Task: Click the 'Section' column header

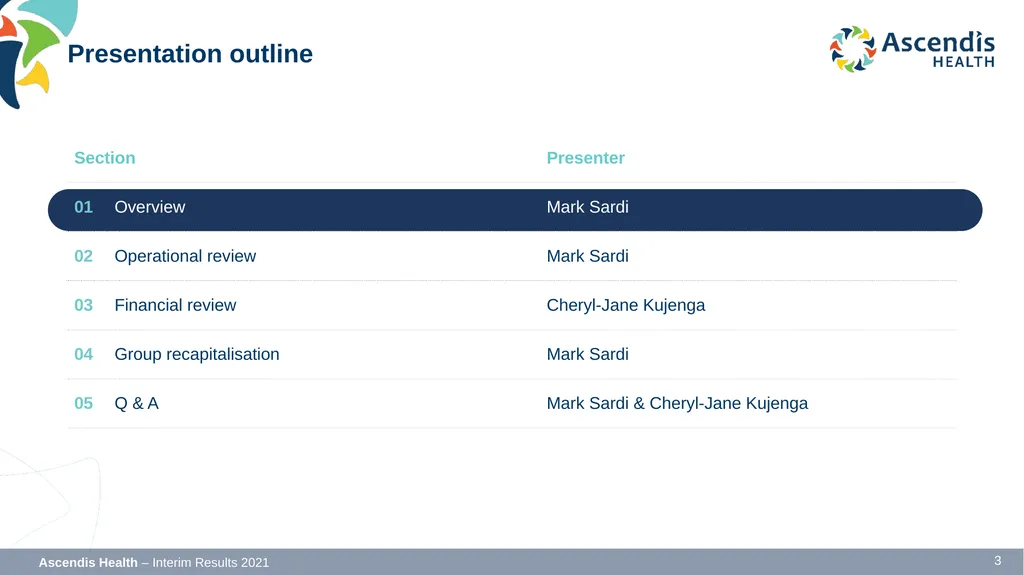Action: click(x=104, y=158)
